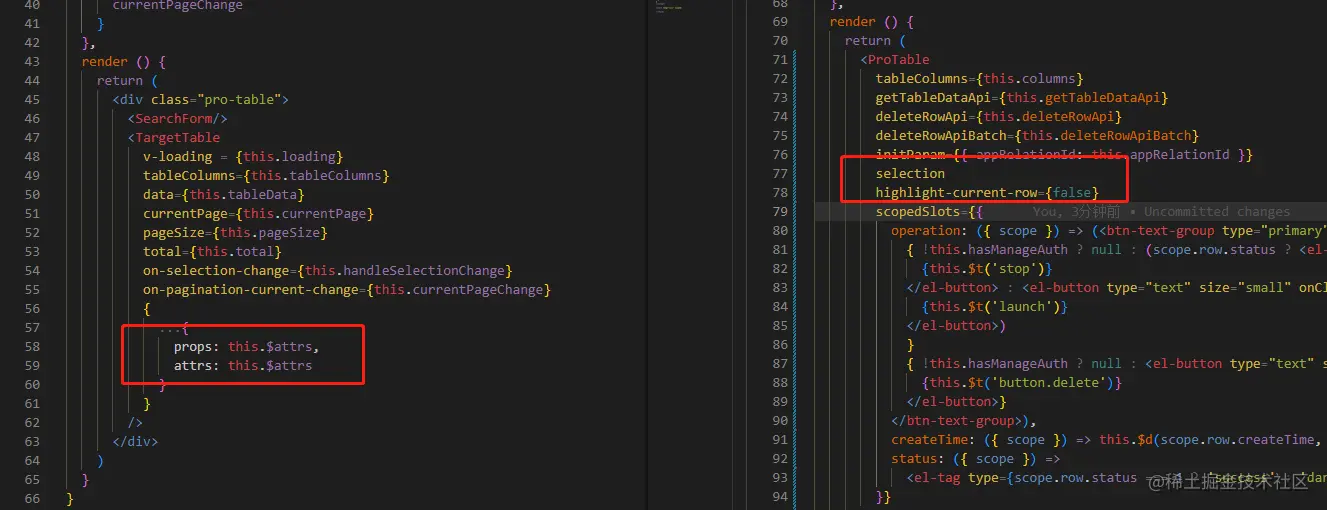Click the 'data={this.tableData}' line
Viewport: 1327px width, 510px height.
coord(224,194)
